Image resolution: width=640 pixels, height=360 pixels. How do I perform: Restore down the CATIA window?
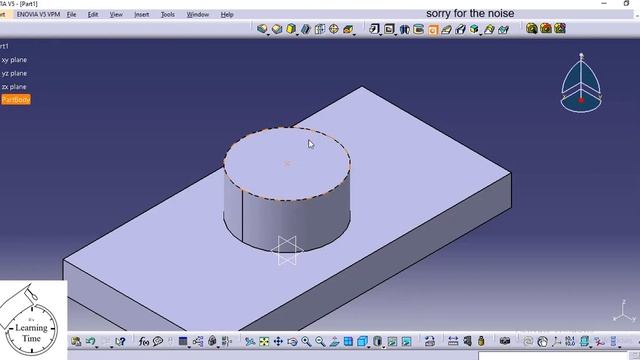(626, 3)
